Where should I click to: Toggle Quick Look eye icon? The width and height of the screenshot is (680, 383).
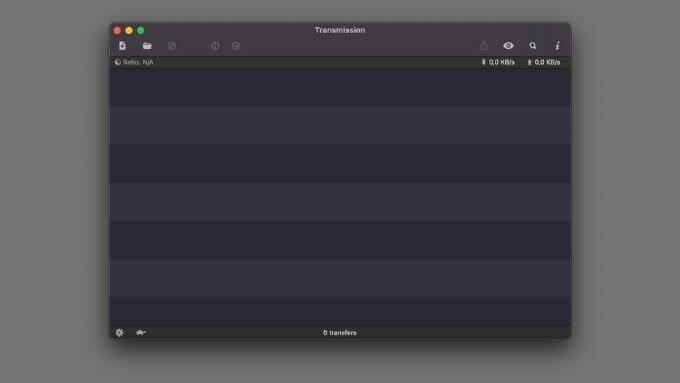click(508, 46)
